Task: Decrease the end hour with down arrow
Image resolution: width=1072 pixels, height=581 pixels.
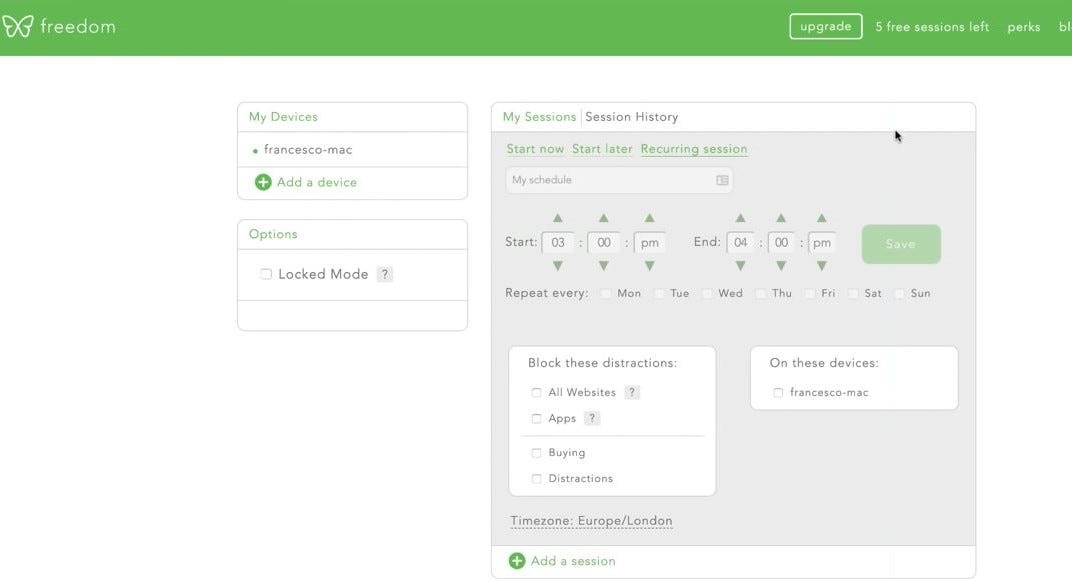Action: pyautogui.click(x=740, y=266)
